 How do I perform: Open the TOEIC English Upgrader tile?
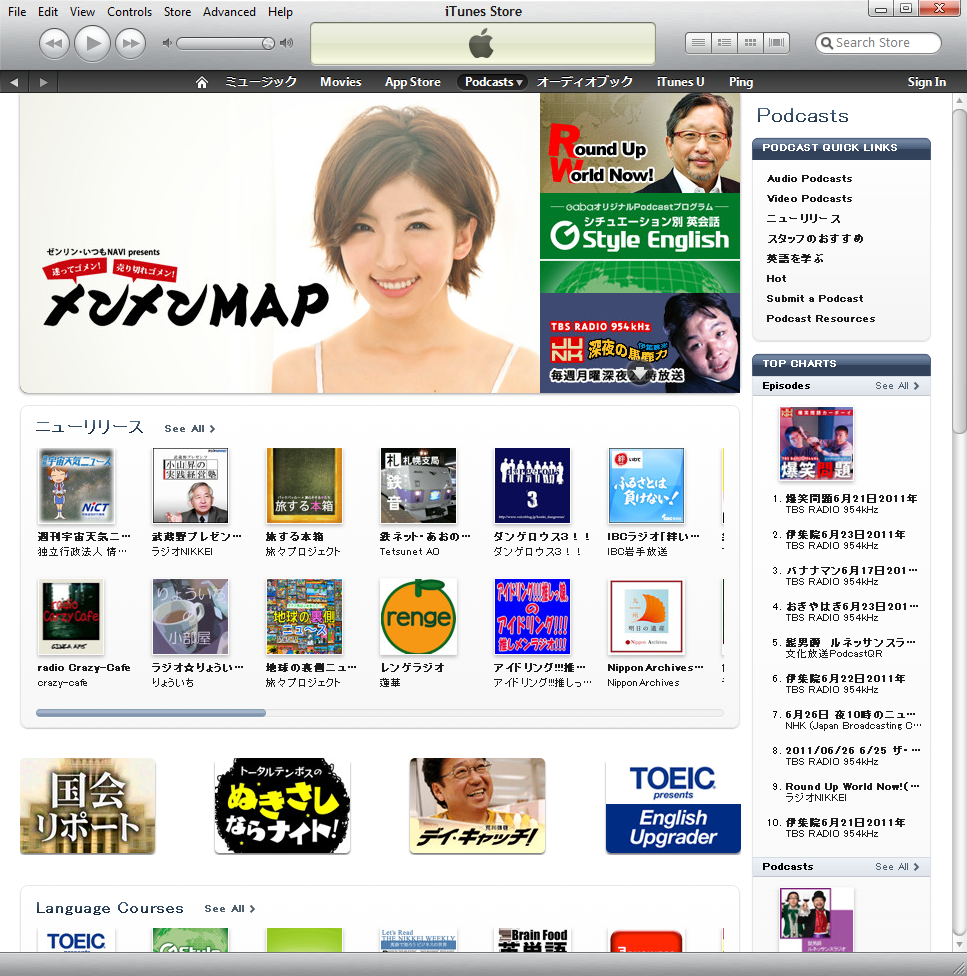click(673, 805)
